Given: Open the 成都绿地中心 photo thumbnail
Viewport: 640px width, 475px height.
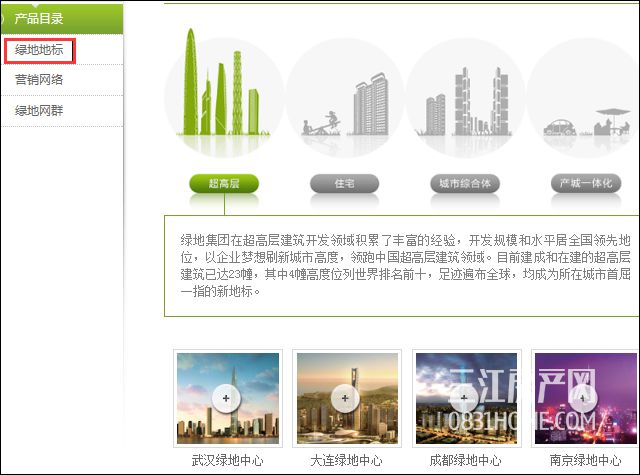Looking at the screenshot, I should 467,398.
